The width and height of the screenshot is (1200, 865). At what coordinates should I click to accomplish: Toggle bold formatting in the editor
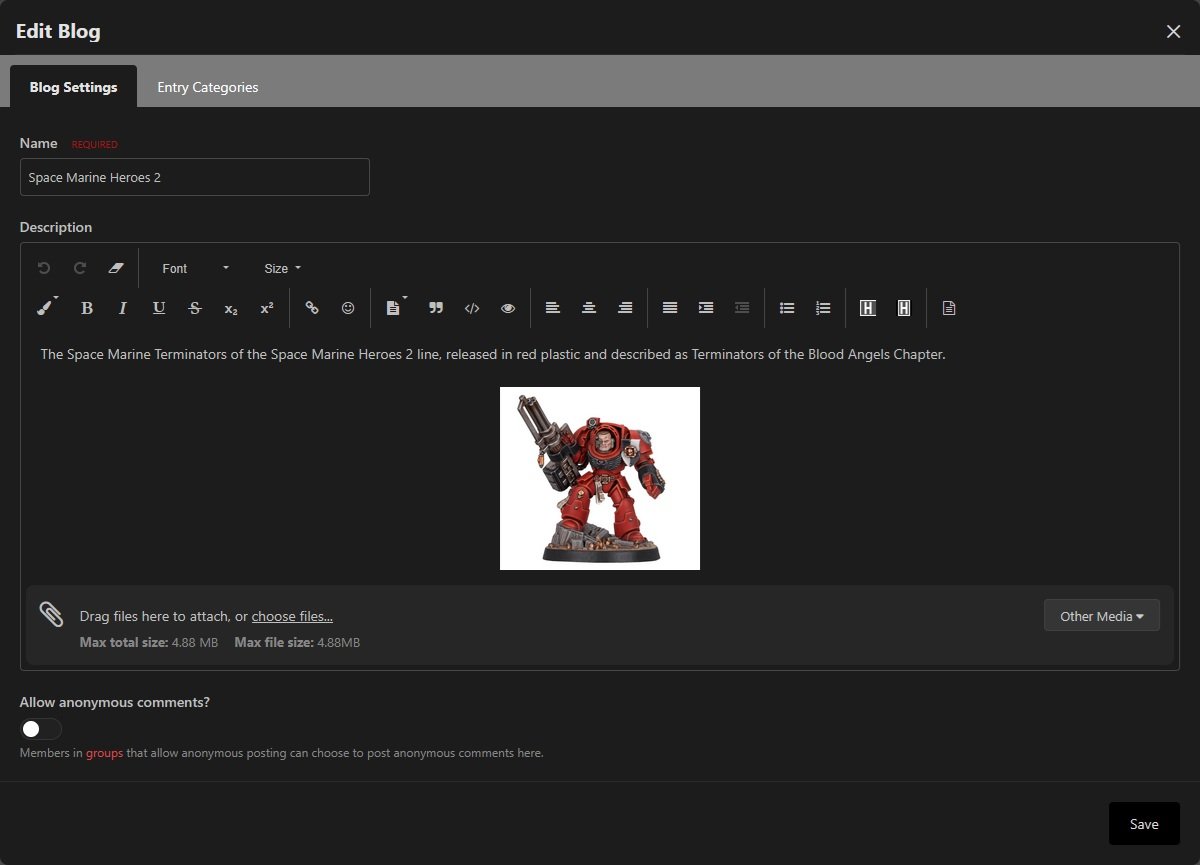click(x=87, y=308)
